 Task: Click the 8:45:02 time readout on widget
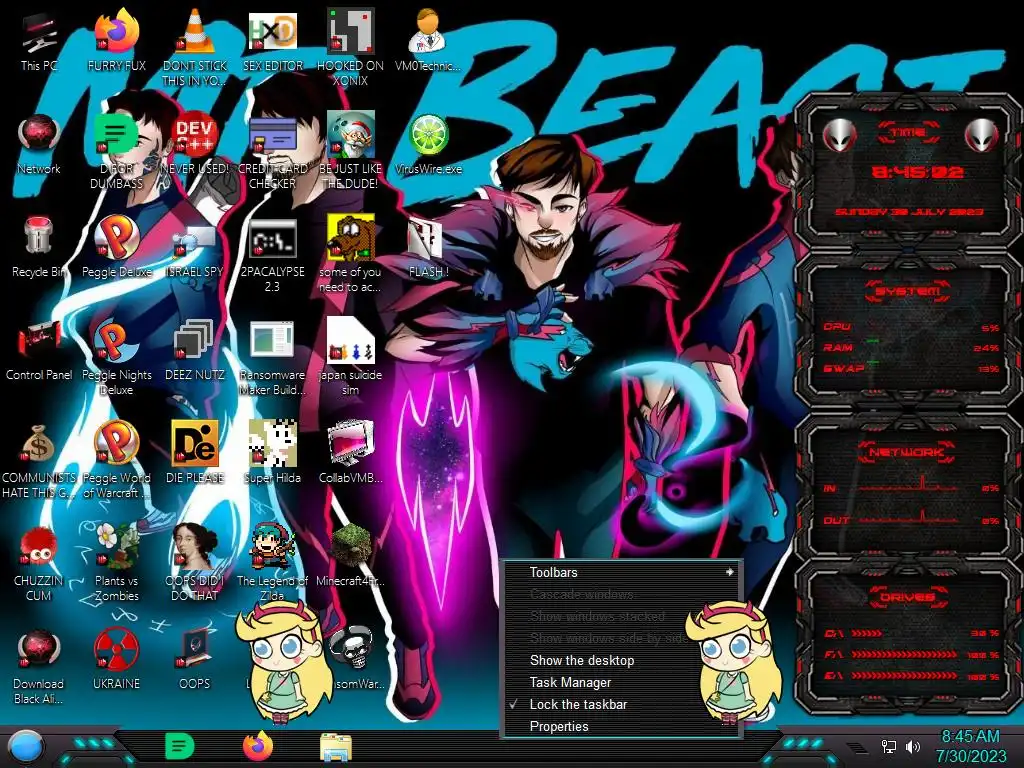[918, 172]
